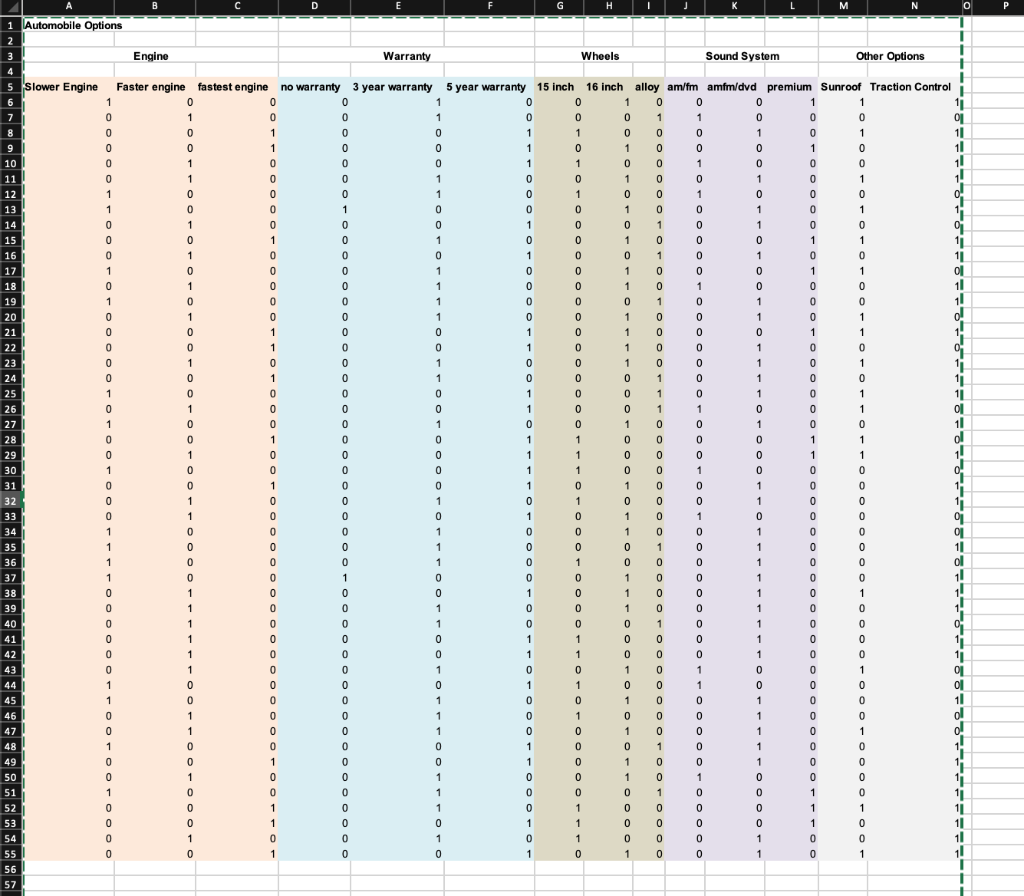Click the 'Wheels' group heading
This screenshot has height=896, width=1024.
600,56
